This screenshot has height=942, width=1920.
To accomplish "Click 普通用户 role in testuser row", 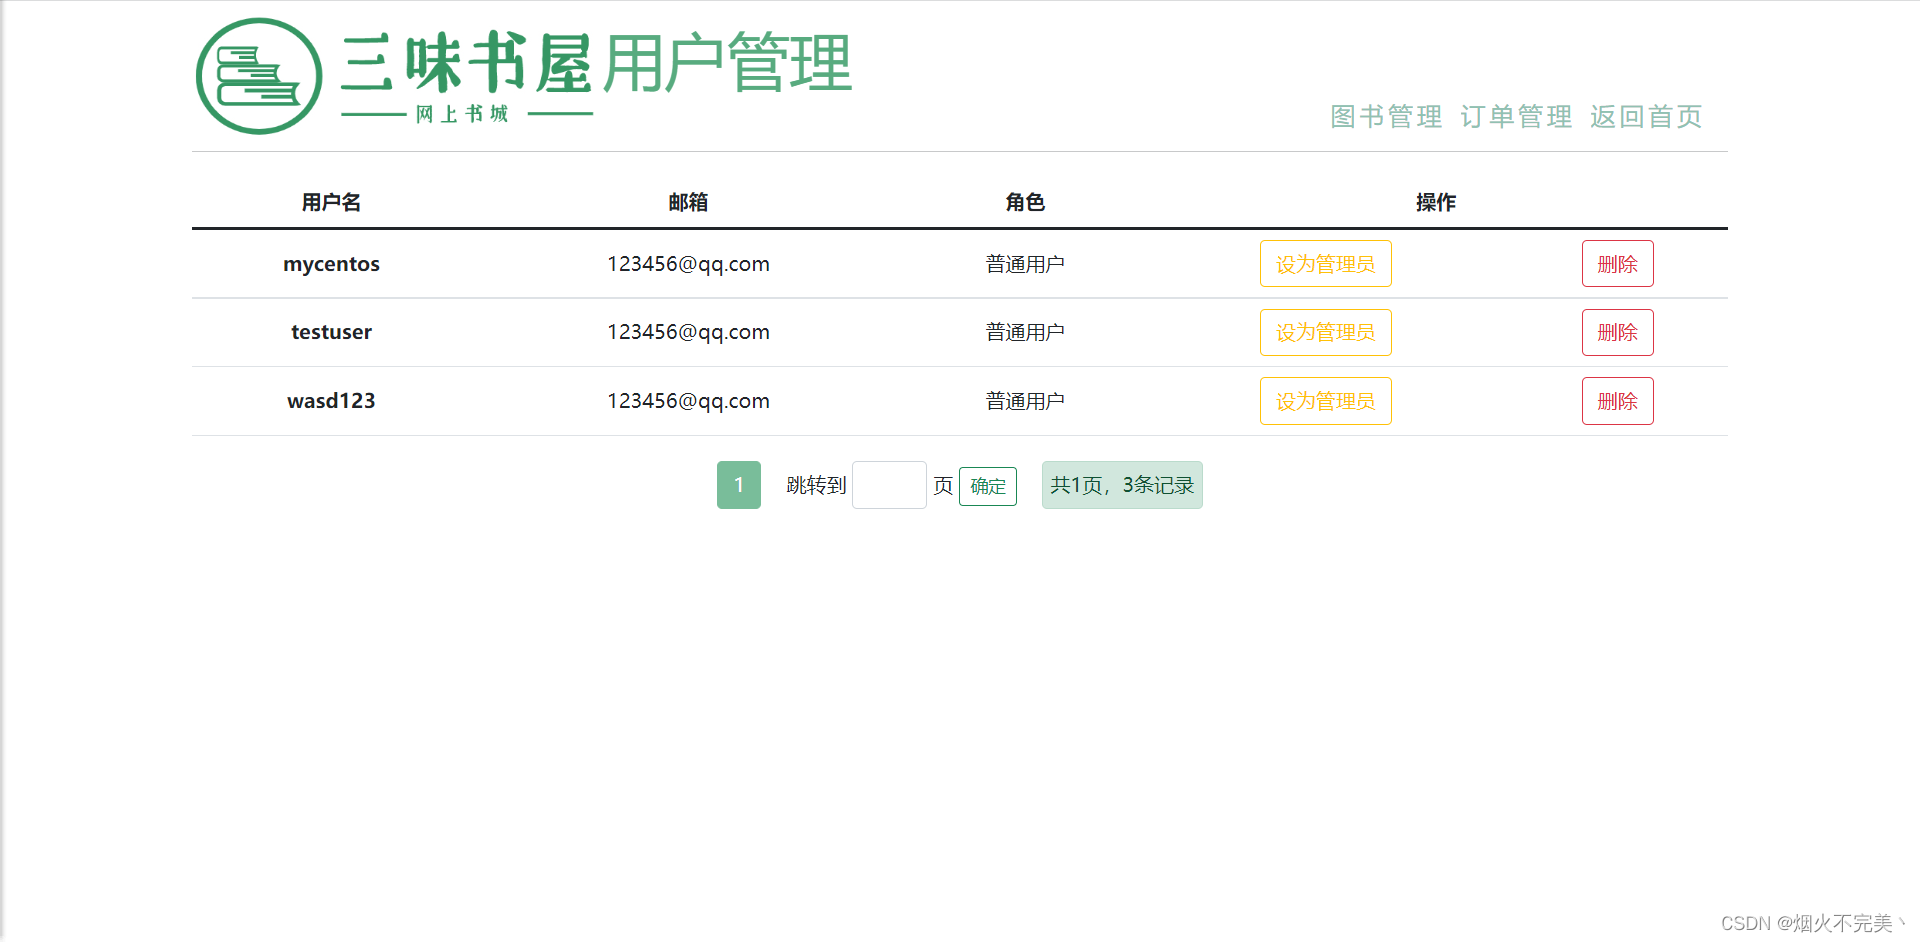I will click(x=1025, y=332).
